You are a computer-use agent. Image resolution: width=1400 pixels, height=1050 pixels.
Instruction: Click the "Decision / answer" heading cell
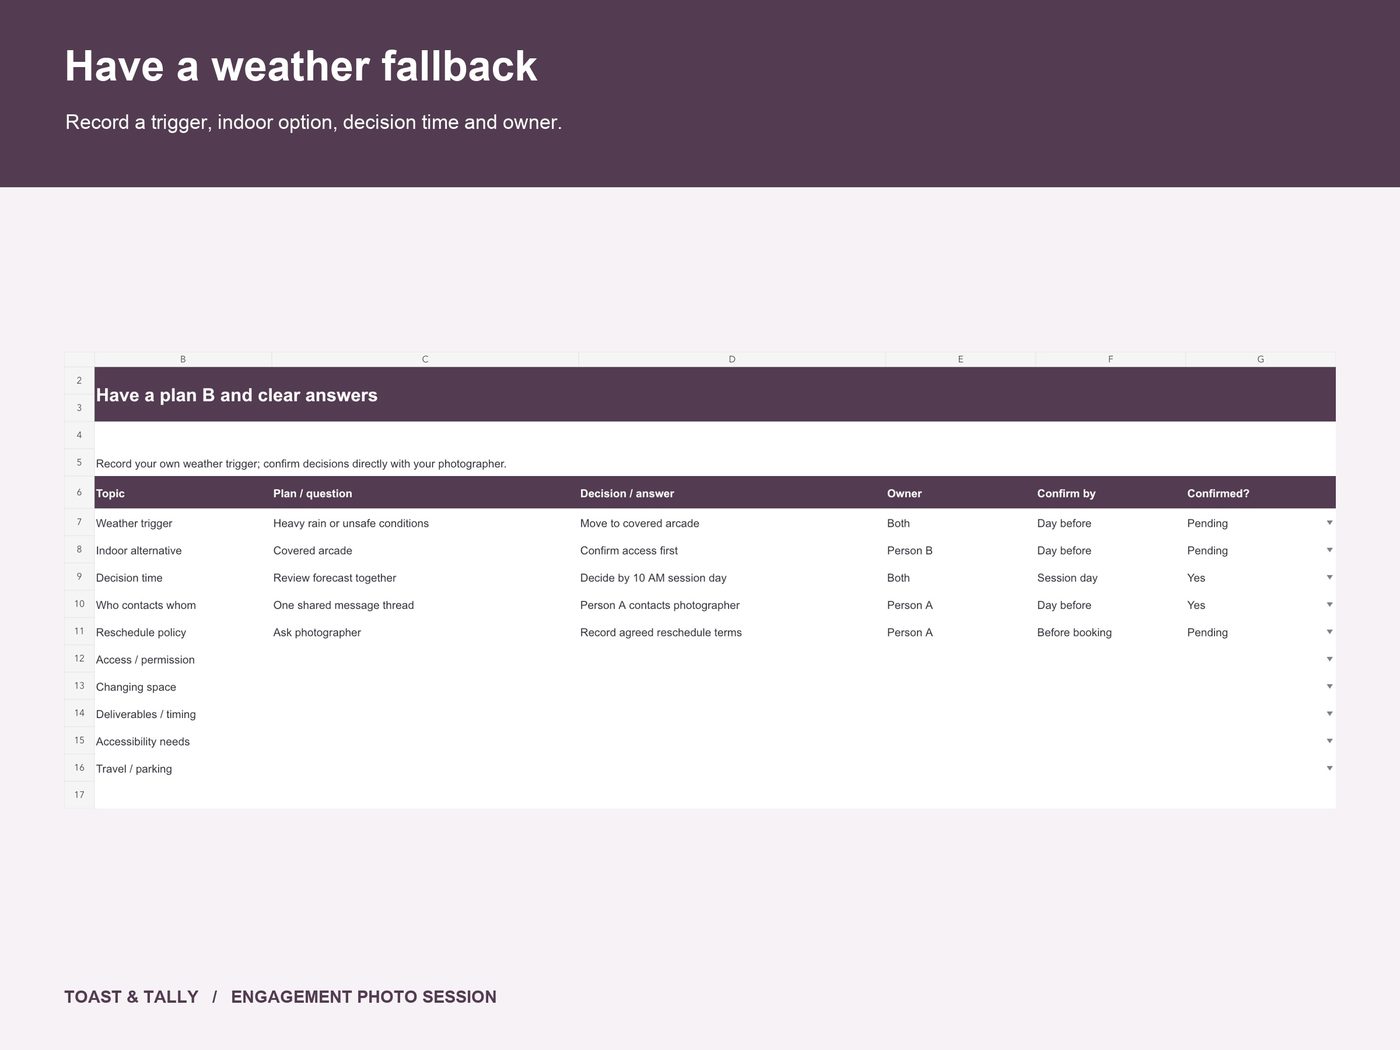click(732, 493)
